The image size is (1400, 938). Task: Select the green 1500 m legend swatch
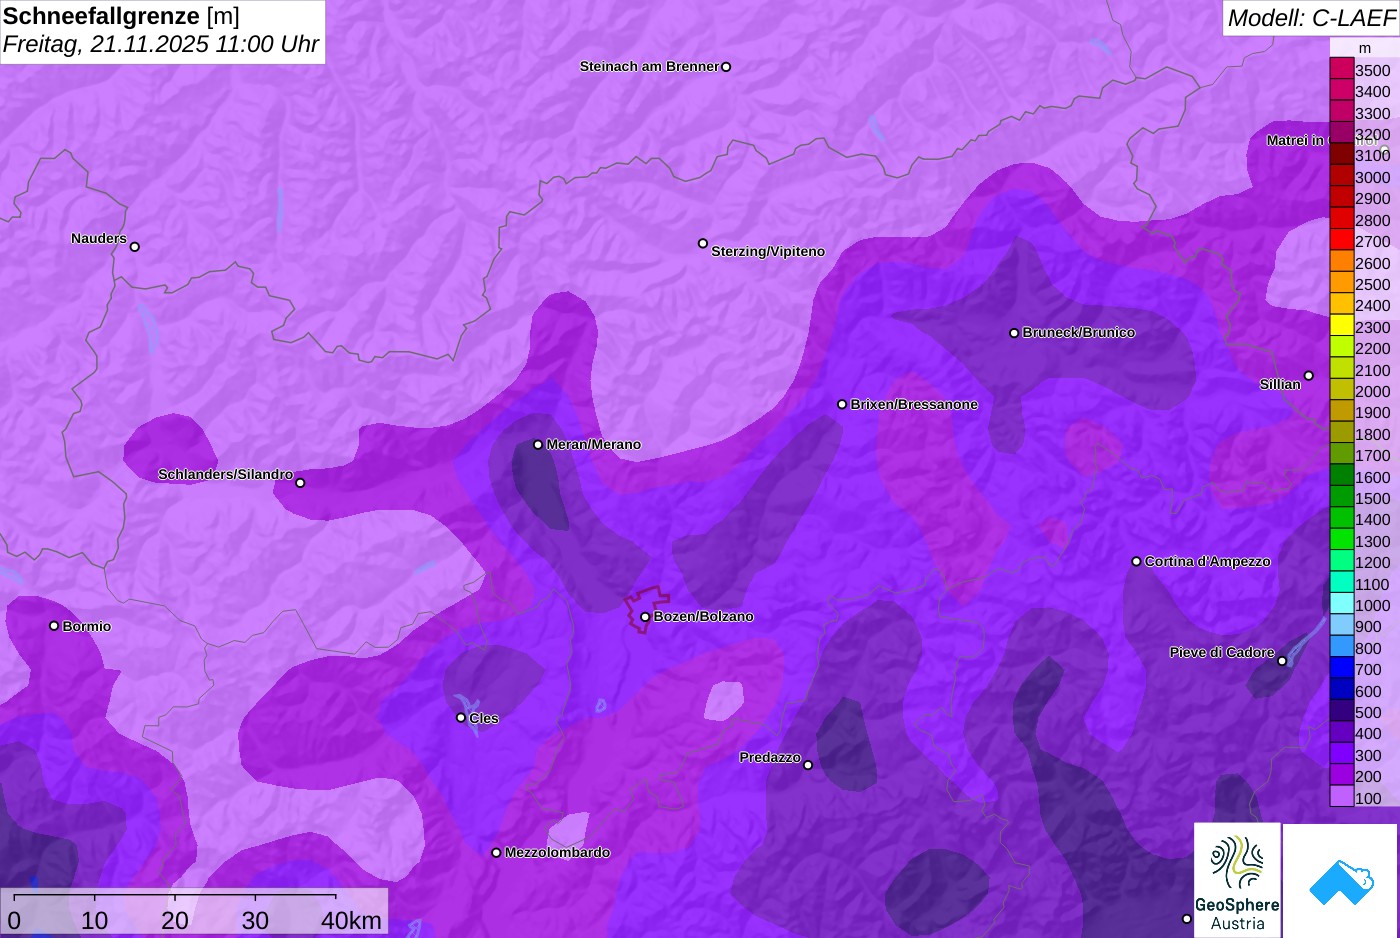[x=1342, y=497]
